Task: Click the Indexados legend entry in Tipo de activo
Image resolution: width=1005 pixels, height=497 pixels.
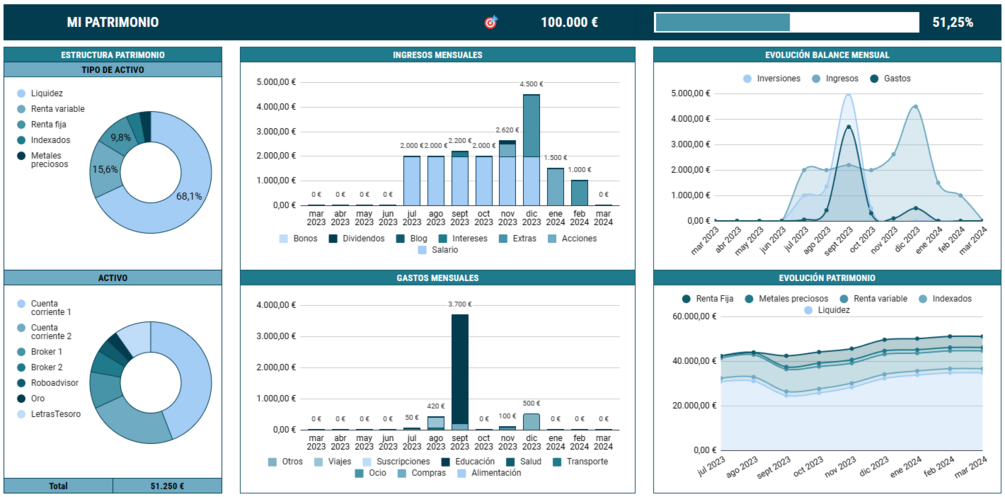Action: (x=44, y=140)
